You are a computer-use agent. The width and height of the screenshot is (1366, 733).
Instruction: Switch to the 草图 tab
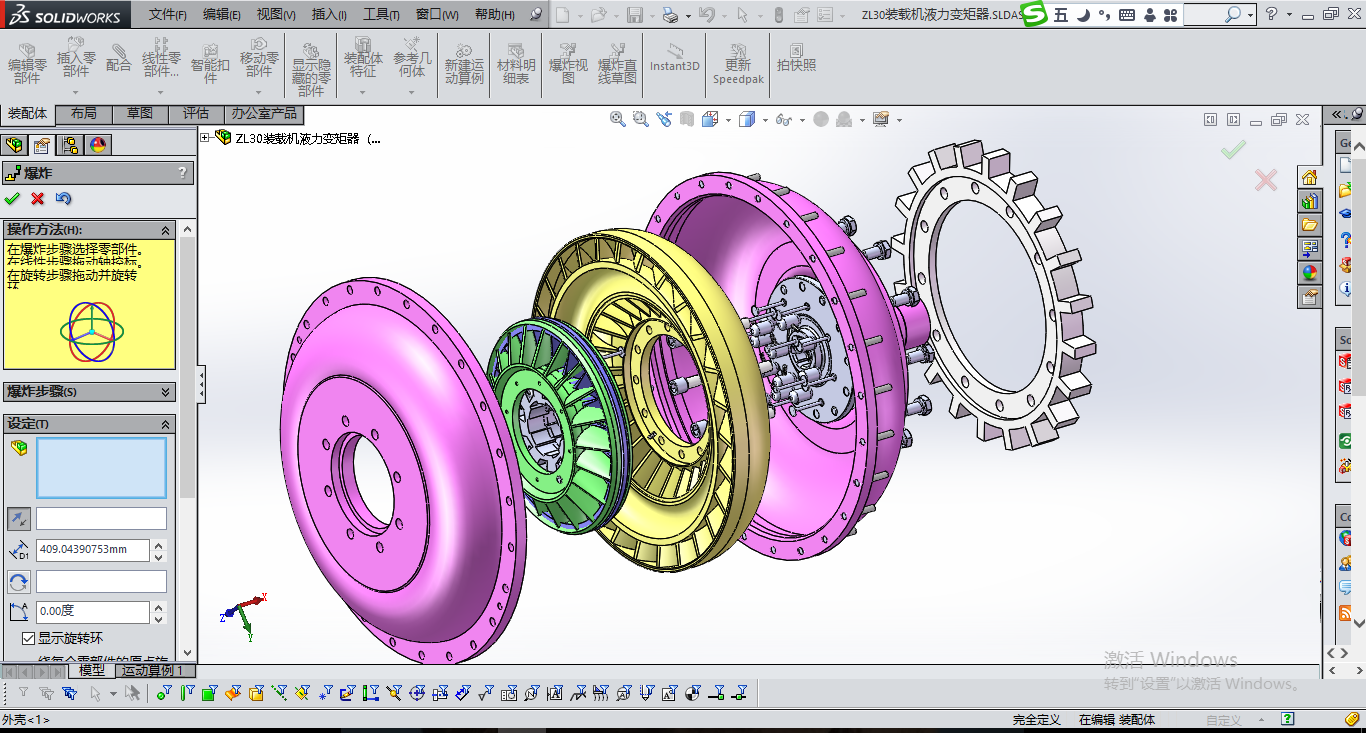point(140,113)
